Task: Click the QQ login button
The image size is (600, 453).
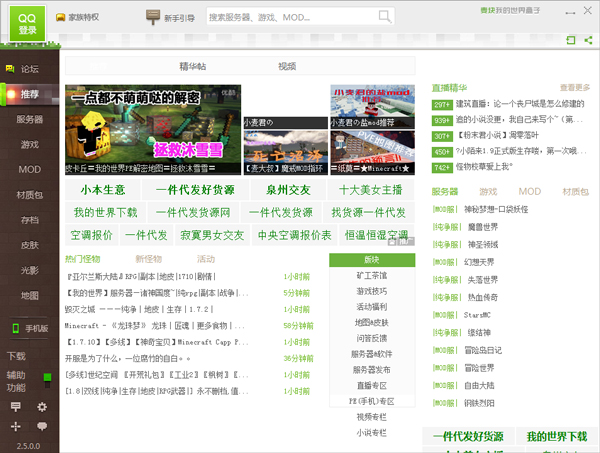Action: pos(27,22)
